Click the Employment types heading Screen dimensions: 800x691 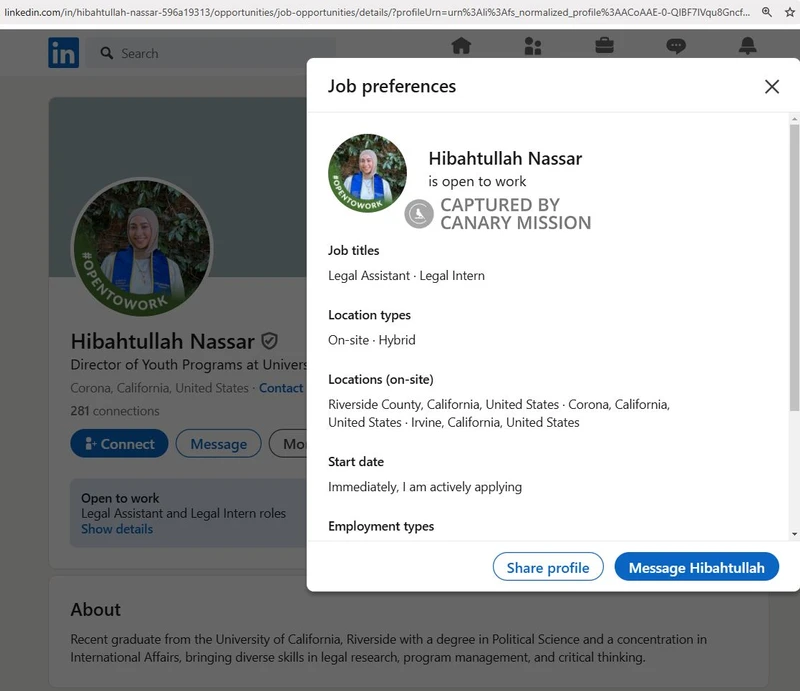pyautogui.click(x=381, y=526)
